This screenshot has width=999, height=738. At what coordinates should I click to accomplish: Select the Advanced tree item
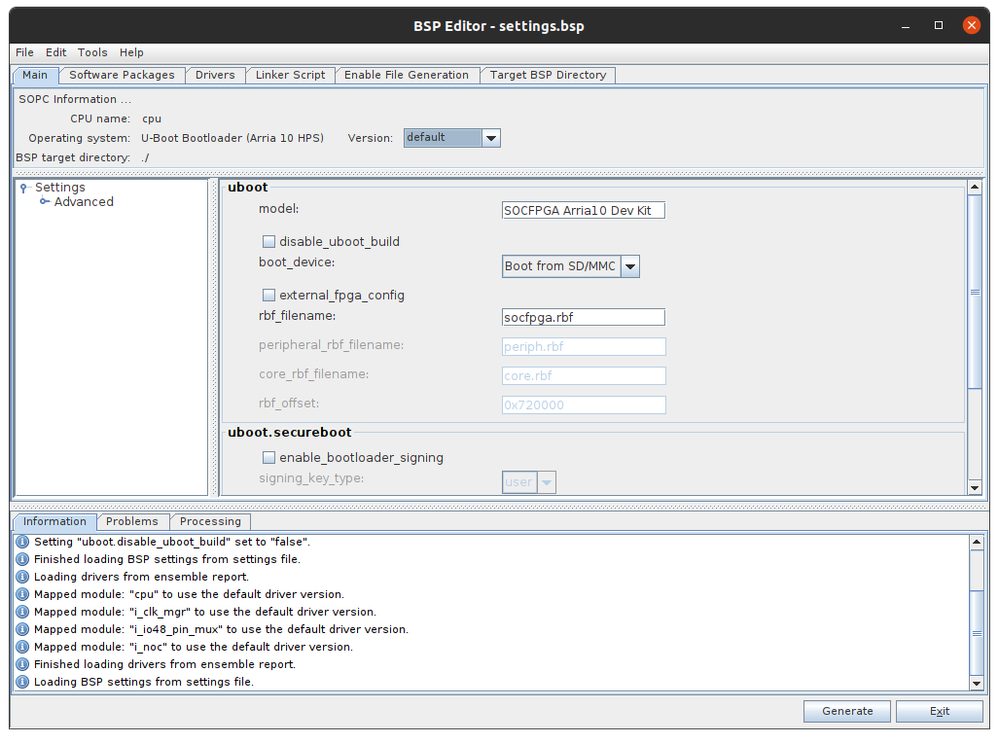coord(83,201)
